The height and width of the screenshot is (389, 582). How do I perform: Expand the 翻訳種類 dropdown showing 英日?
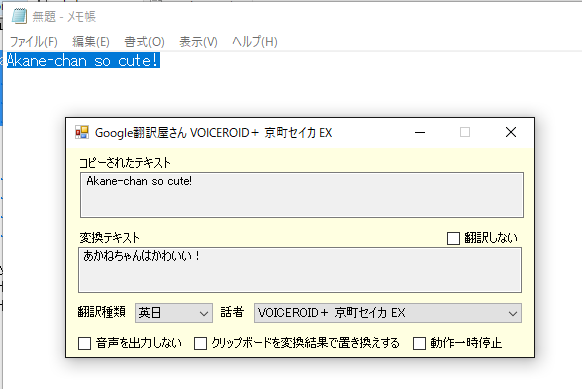pyautogui.click(x=174, y=313)
